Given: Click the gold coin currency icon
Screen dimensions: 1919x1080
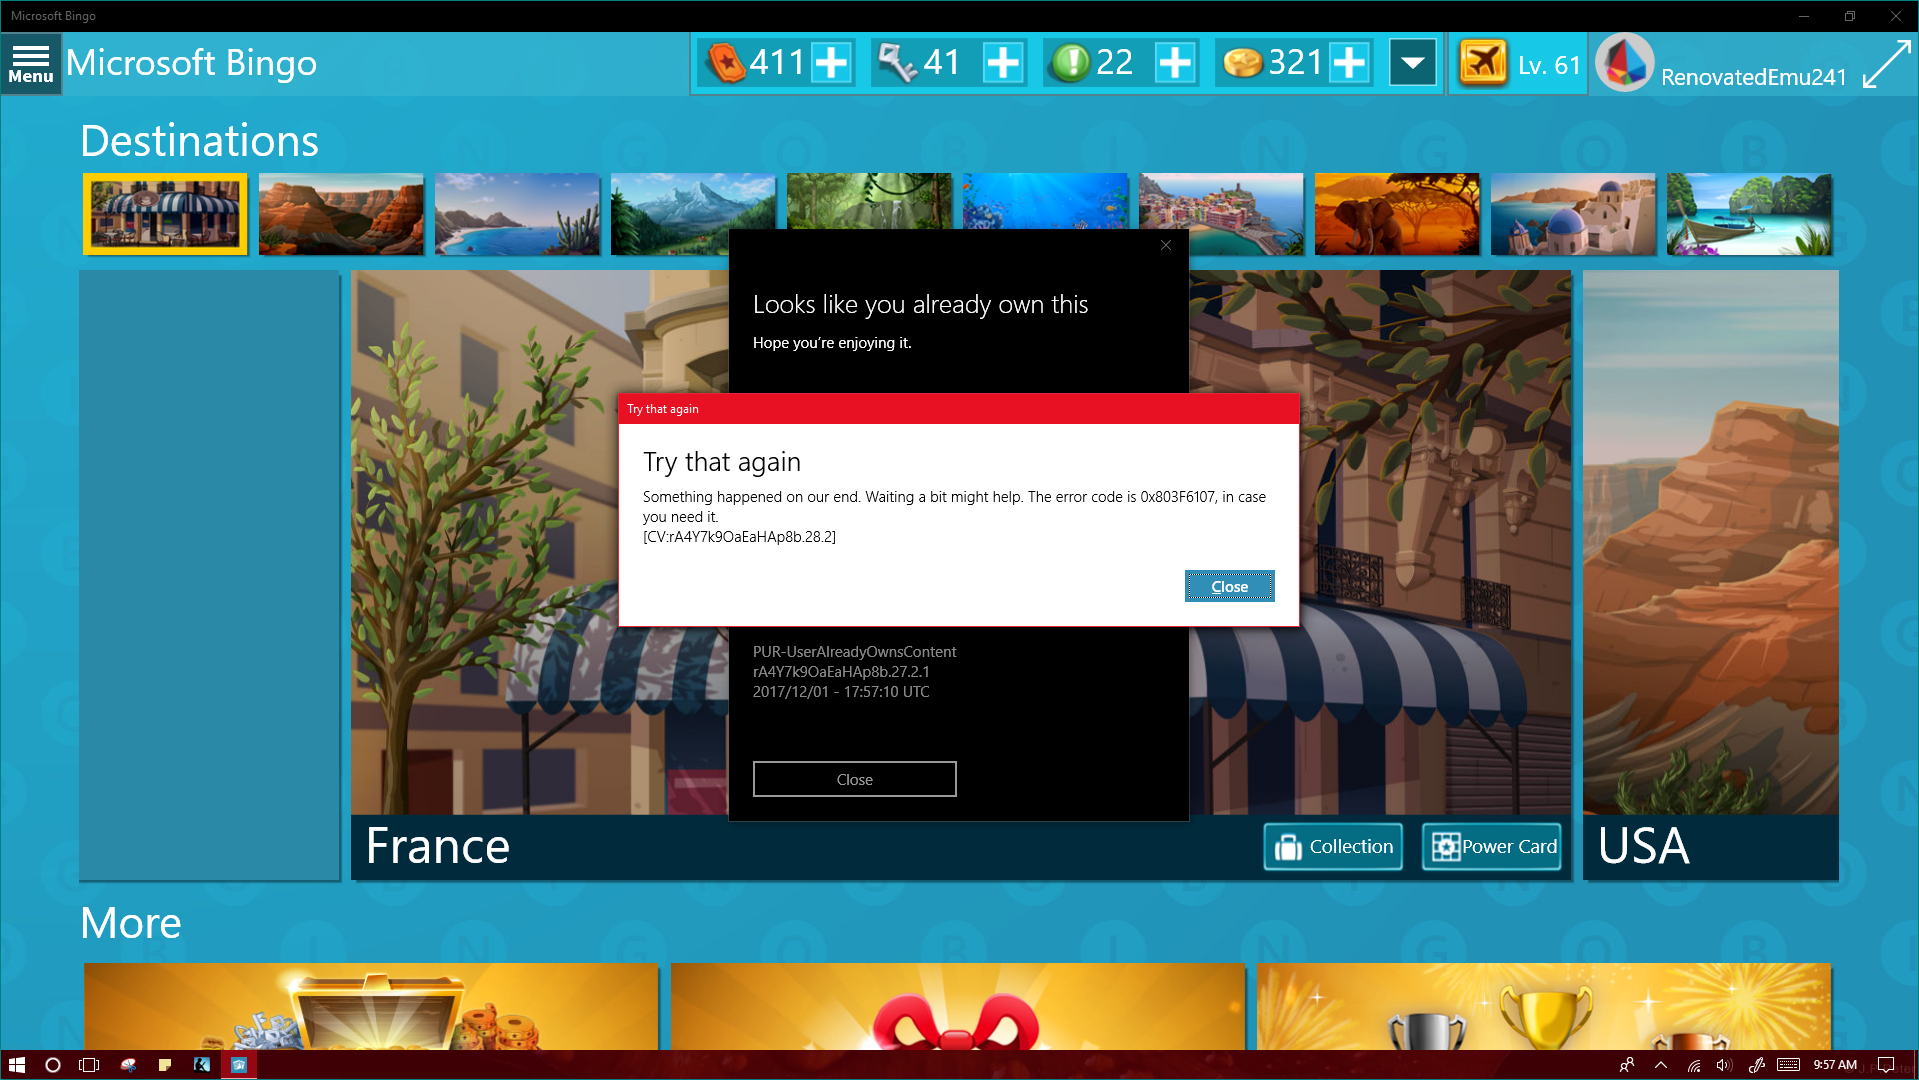Looking at the screenshot, I should pos(1243,63).
